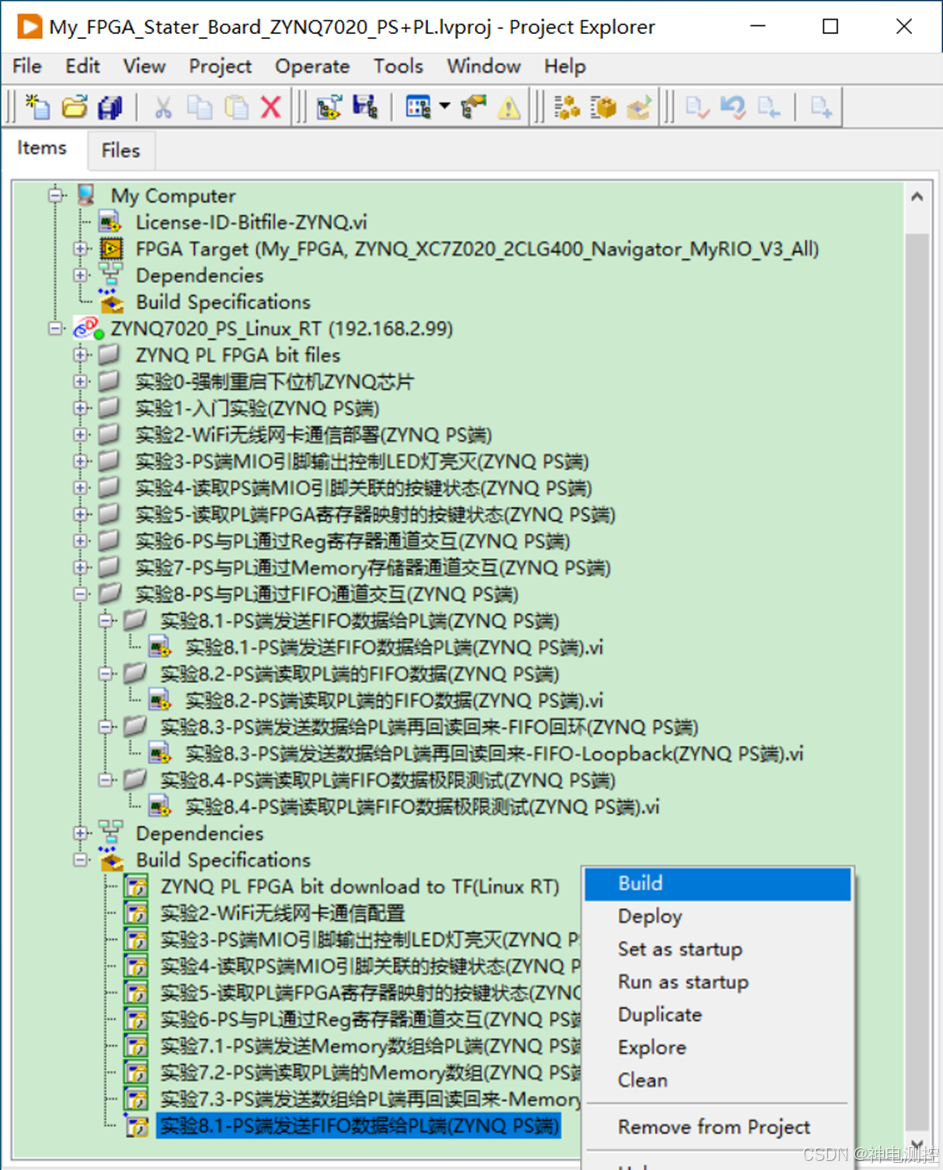Image resolution: width=943 pixels, height=1170 pixels.
Task: Click the red Delete X icon
Action: coord(271,107)
